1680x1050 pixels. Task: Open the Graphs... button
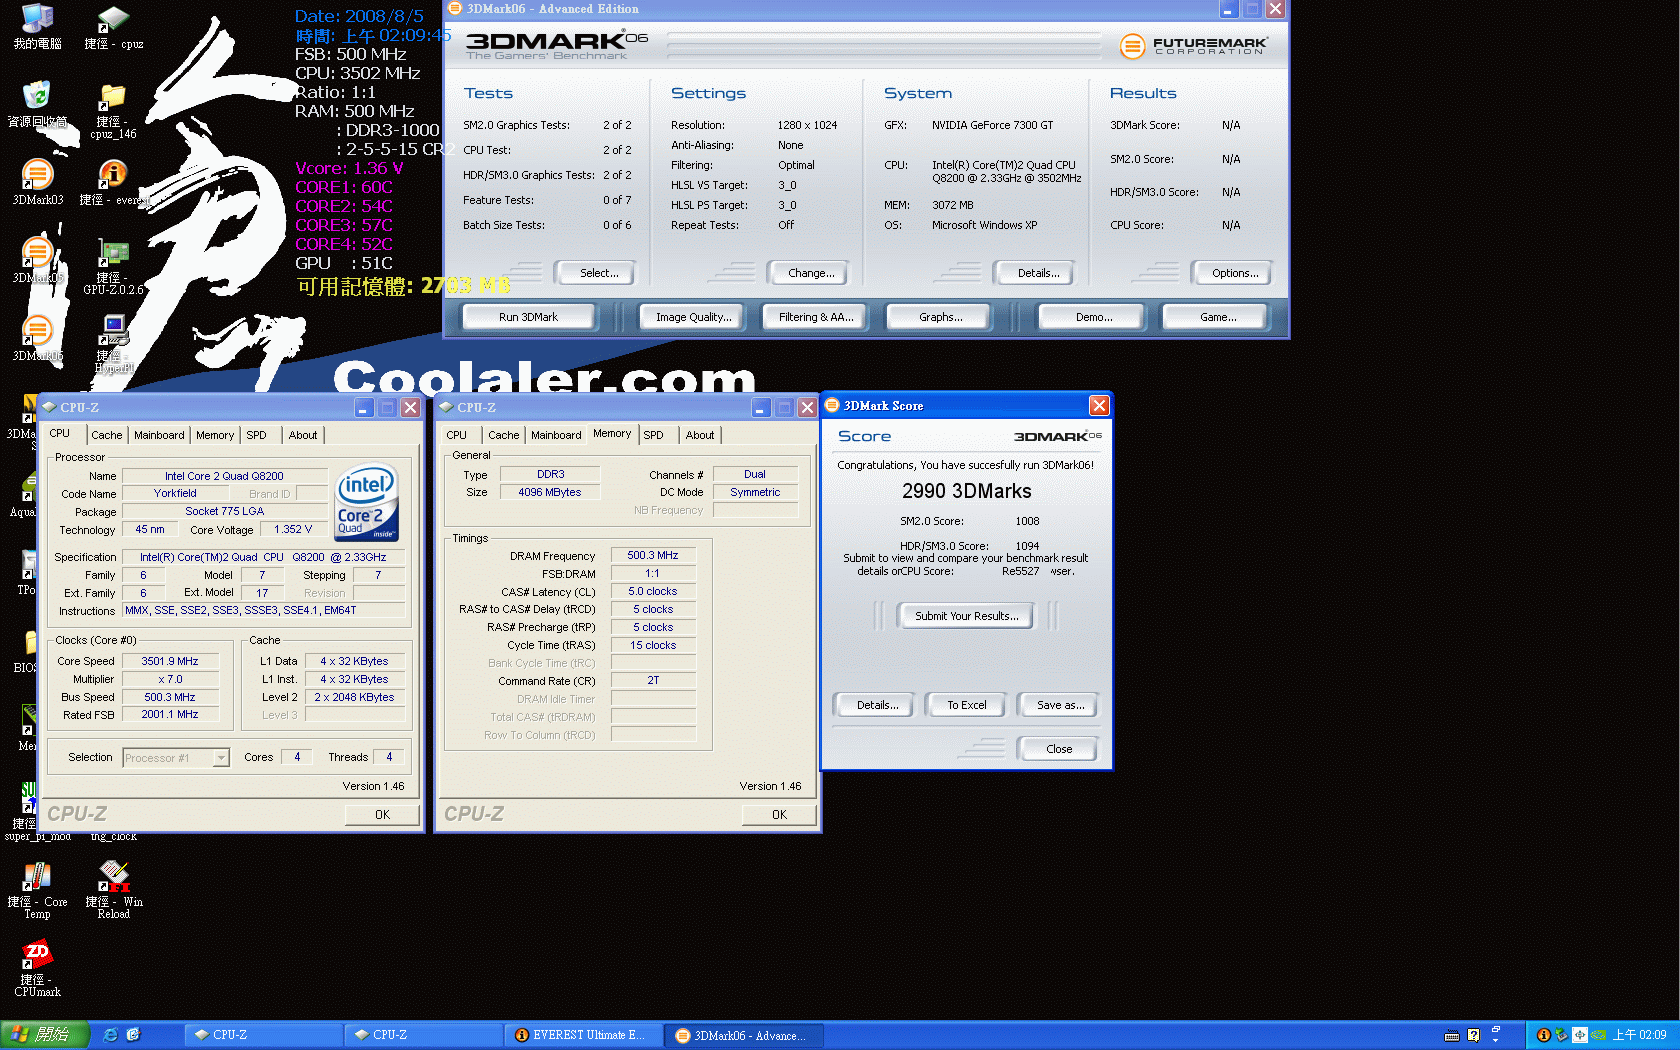pos(940,317)
